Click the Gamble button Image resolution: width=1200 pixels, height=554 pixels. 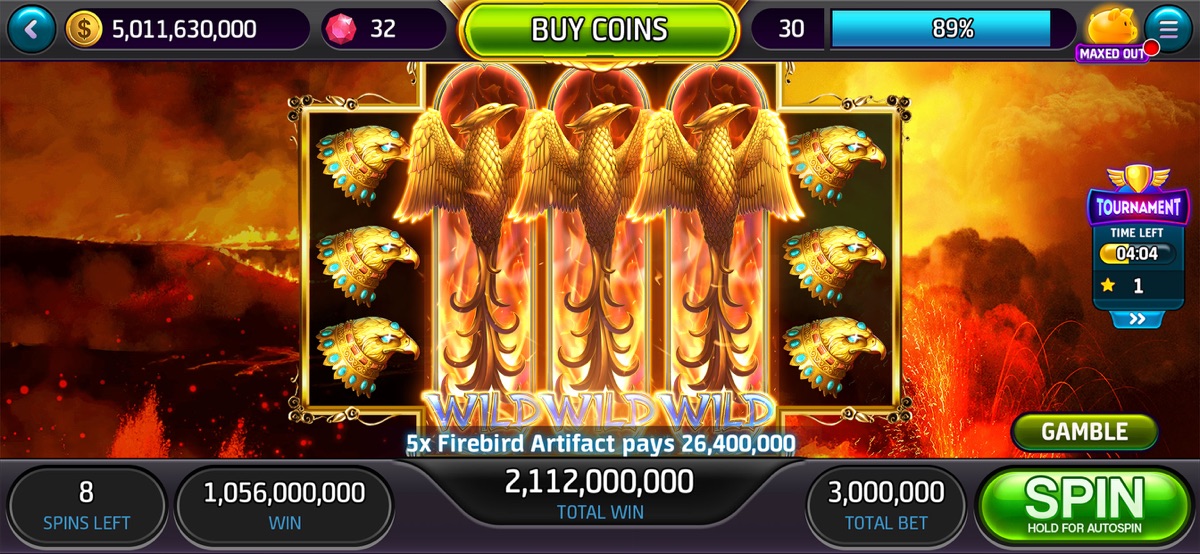(1085, 432)
